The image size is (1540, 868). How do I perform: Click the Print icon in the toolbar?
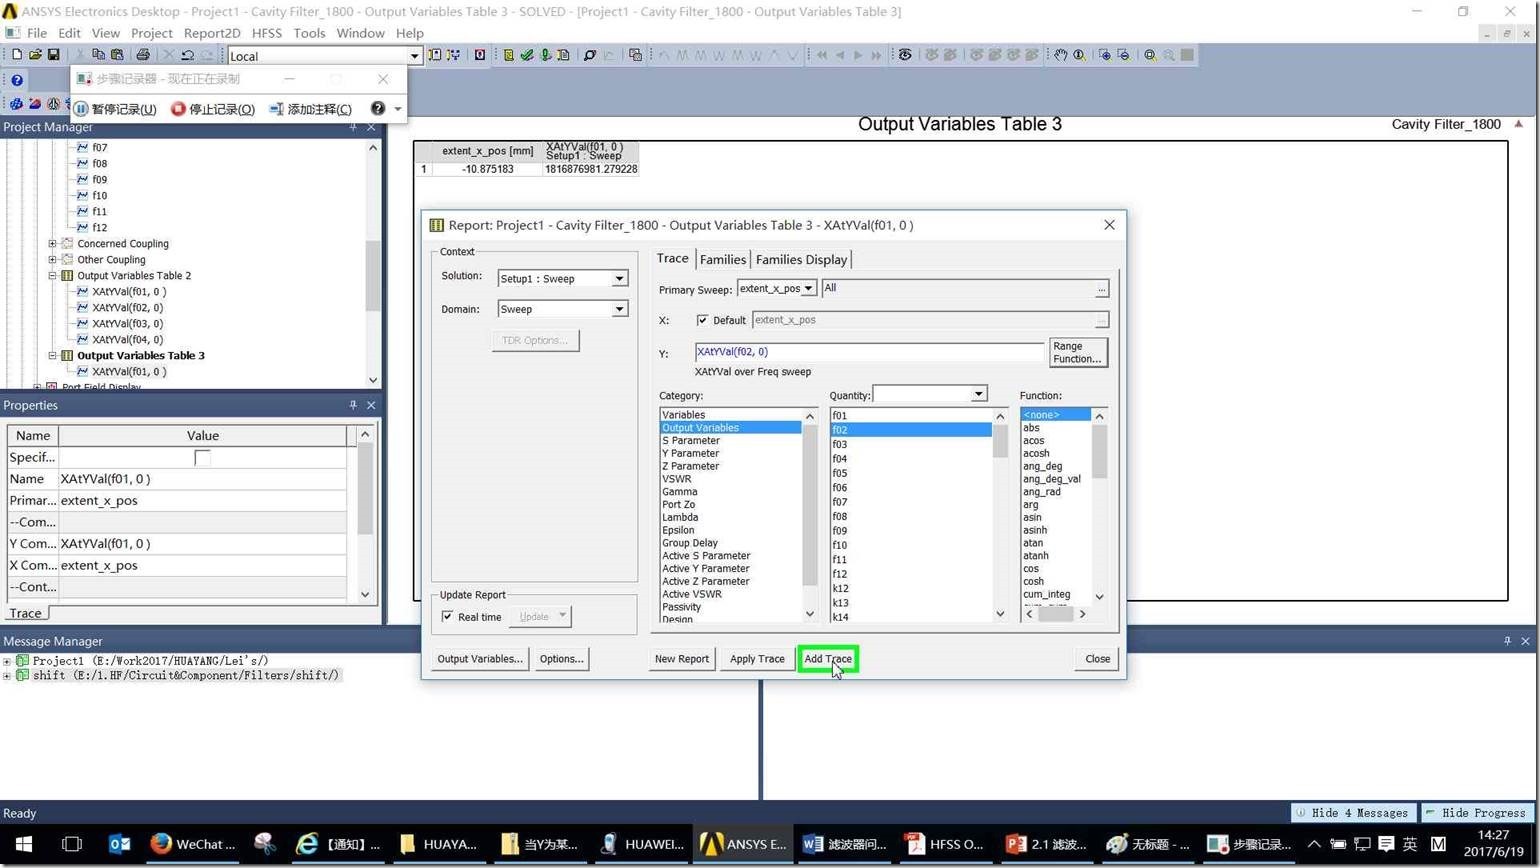143,55
